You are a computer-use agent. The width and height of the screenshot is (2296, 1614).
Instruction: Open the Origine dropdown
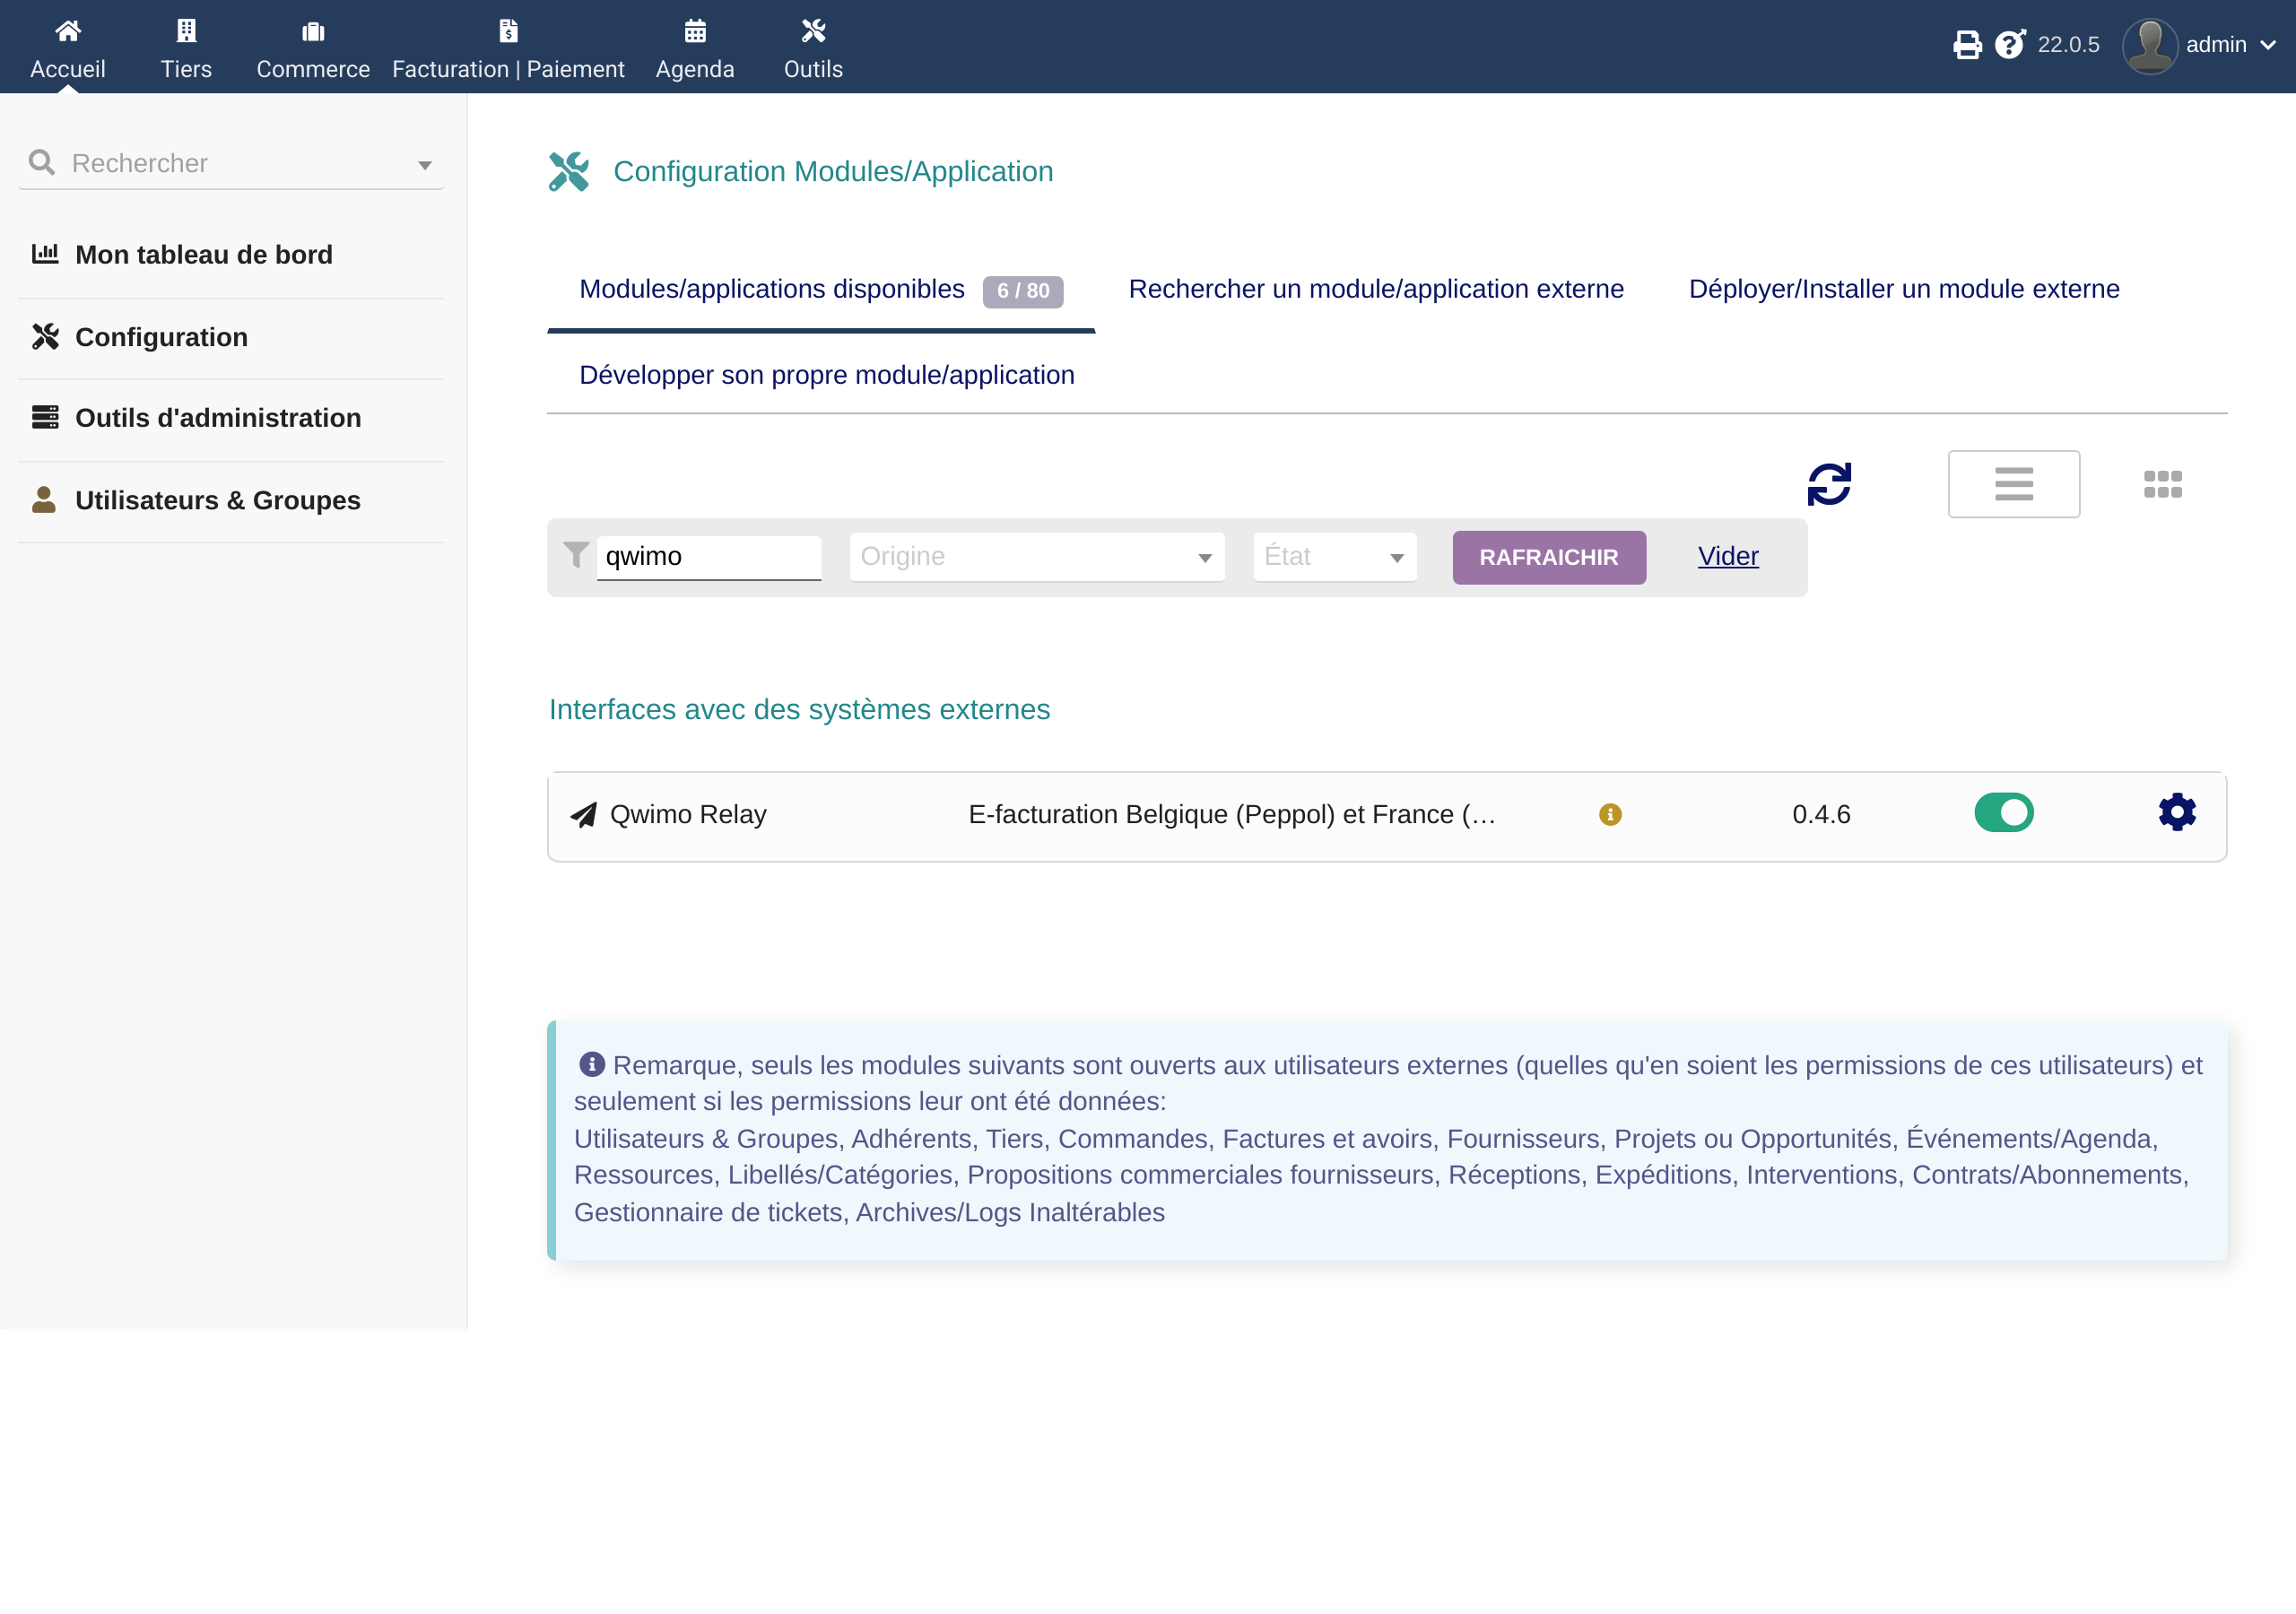[x=1037, y=557]
